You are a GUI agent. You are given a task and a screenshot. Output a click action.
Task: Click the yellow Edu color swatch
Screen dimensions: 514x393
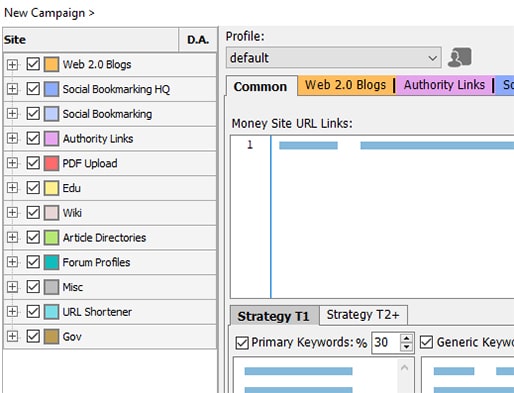pyautogui.click(x=51, y=188)
